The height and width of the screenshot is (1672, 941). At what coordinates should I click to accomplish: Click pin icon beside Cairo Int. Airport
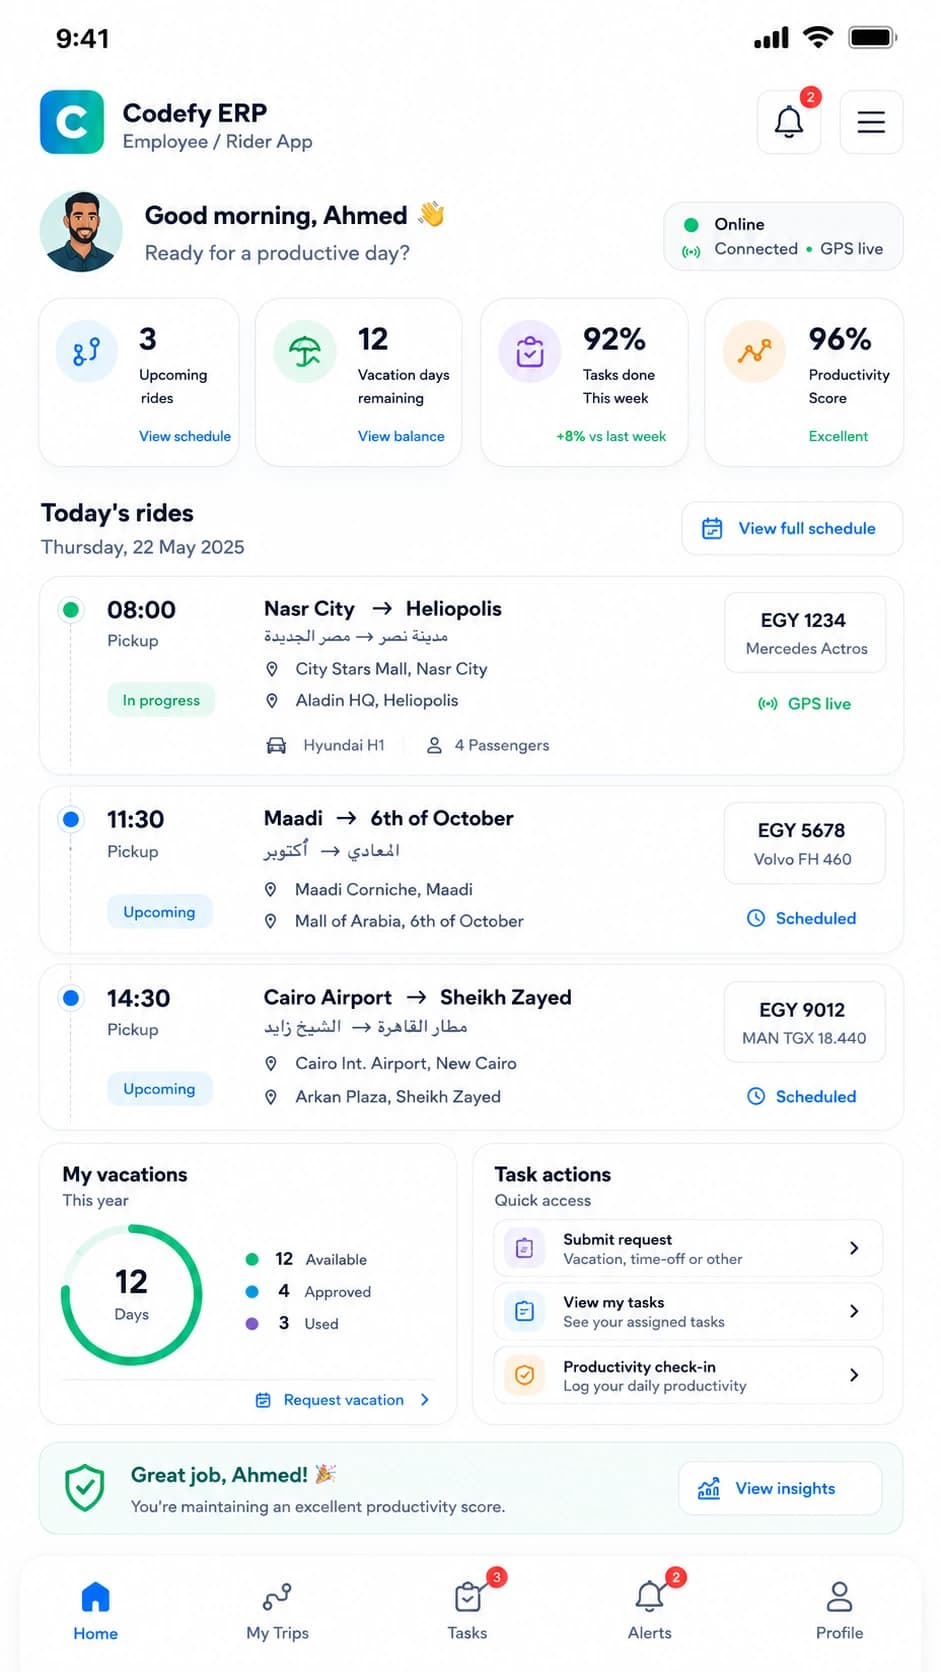coord(270,1064)
